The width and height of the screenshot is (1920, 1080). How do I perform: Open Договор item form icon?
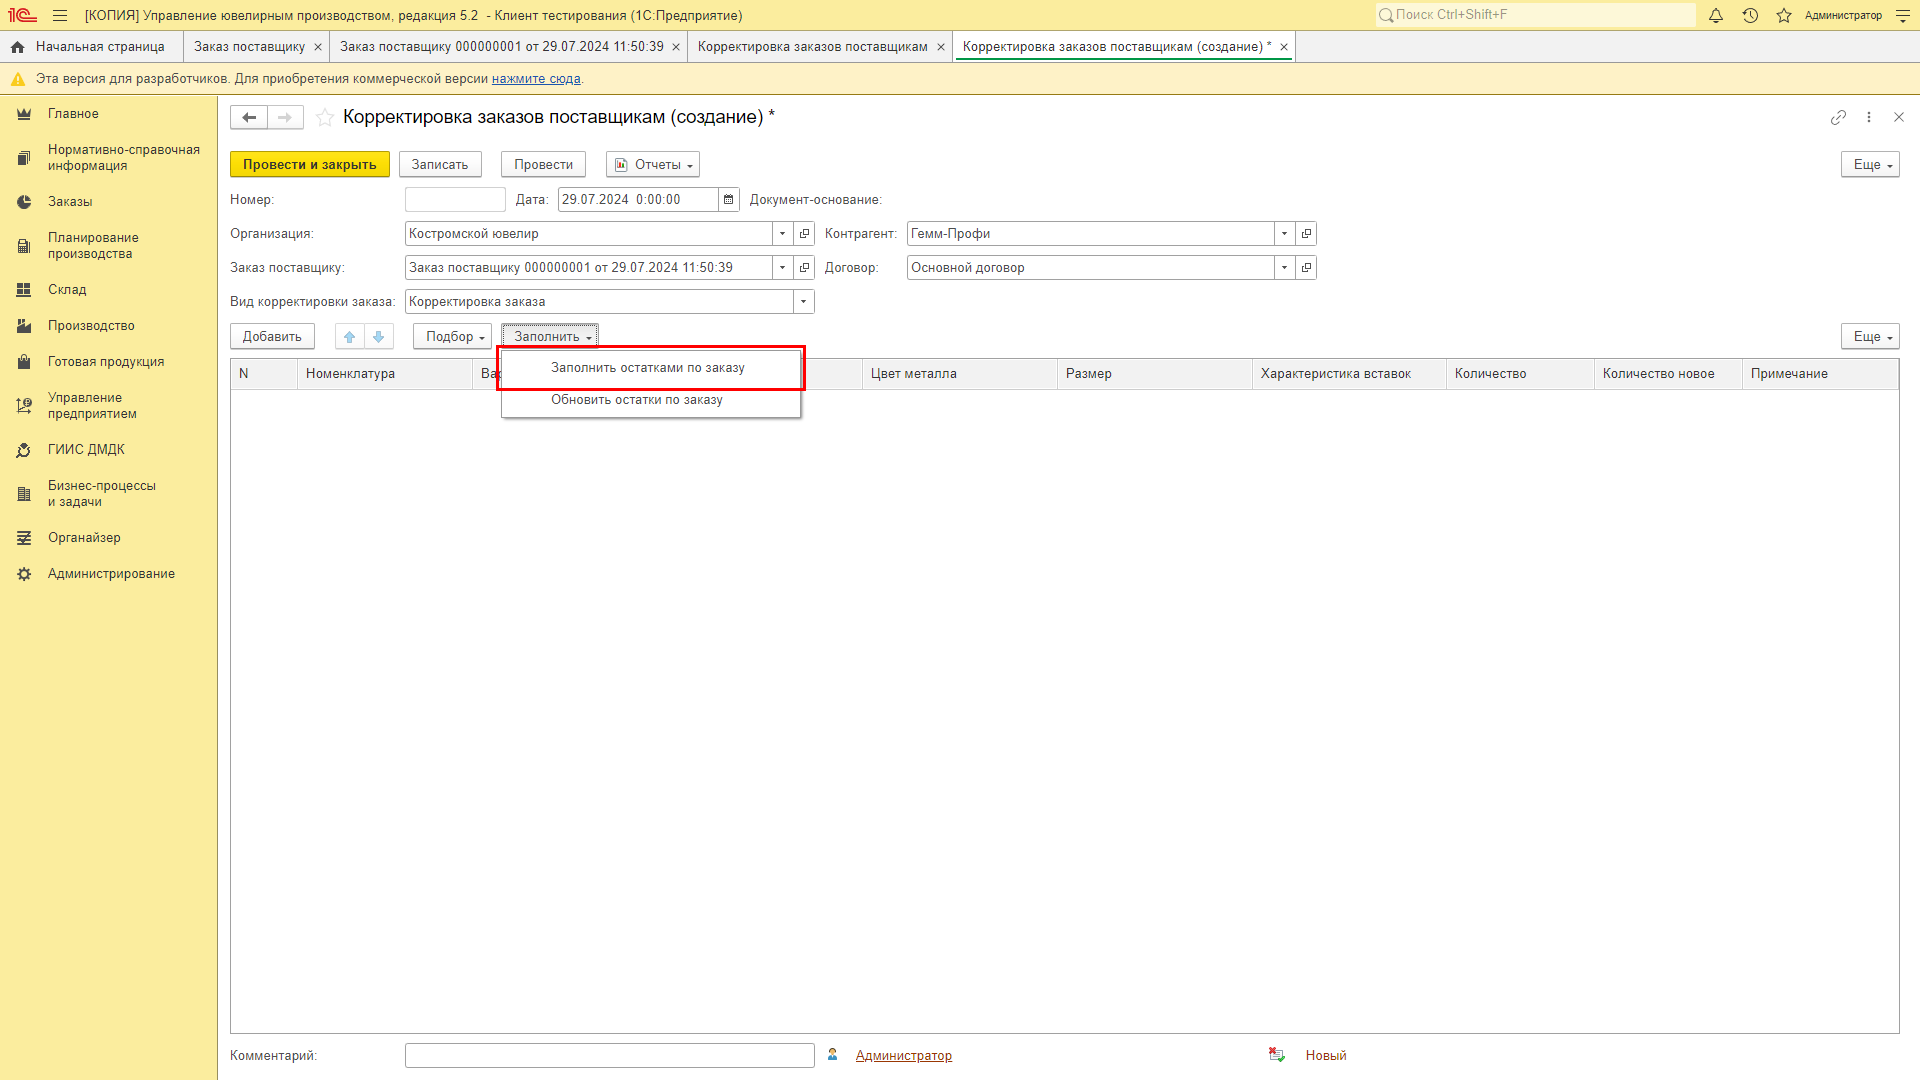tap(1306, 268)
